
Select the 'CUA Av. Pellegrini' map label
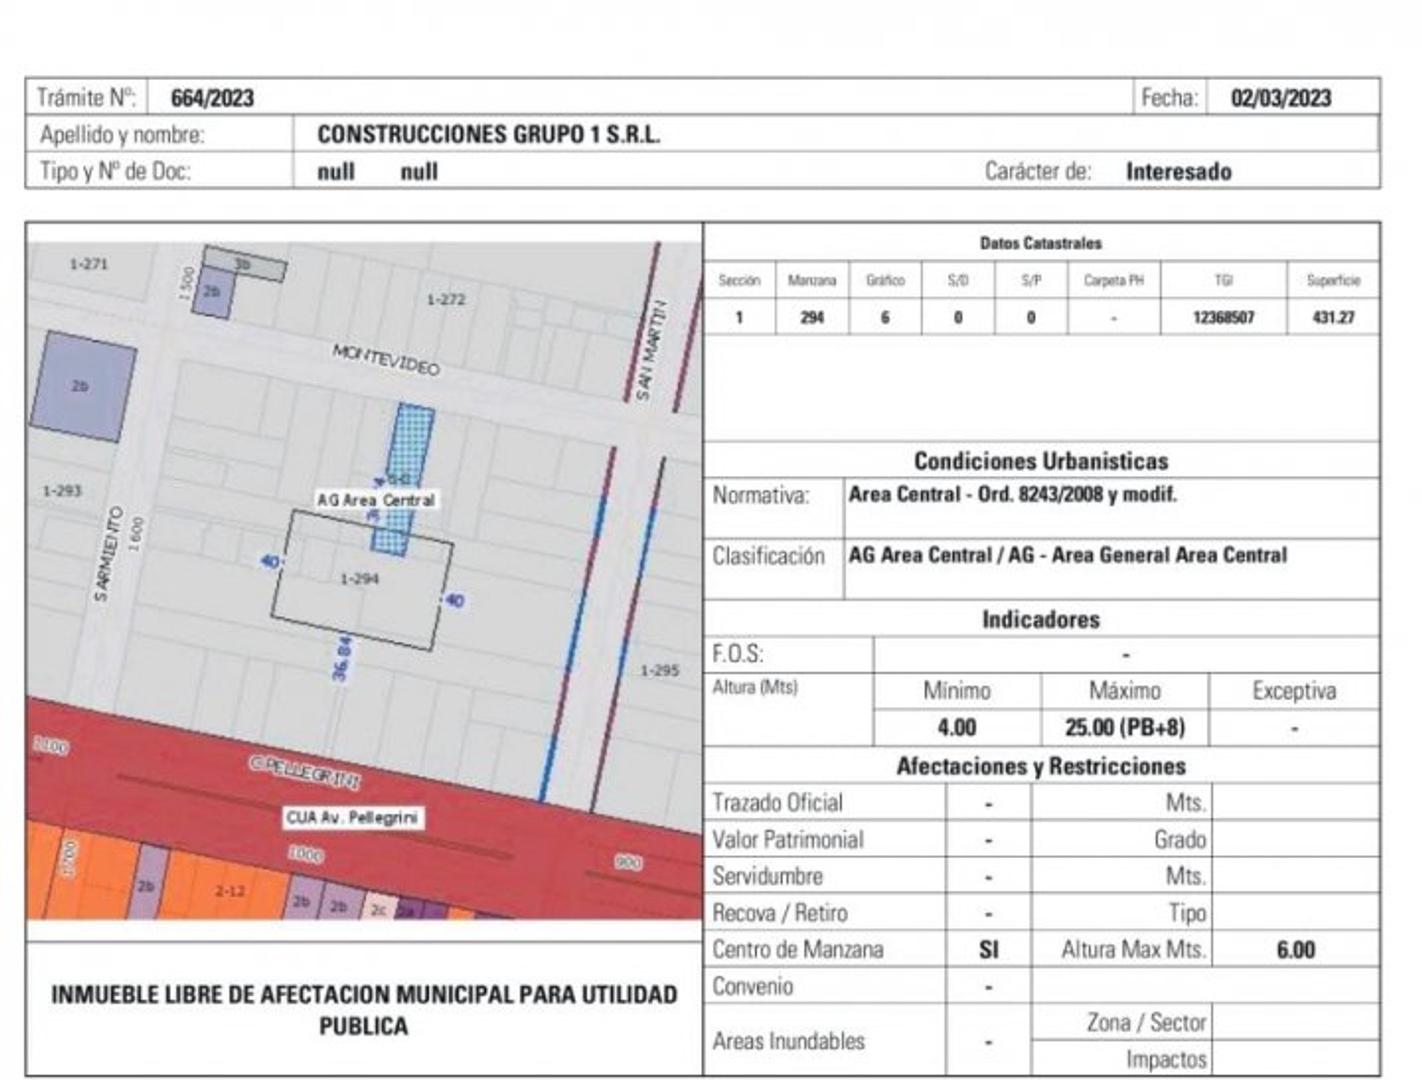pos(352,818)
